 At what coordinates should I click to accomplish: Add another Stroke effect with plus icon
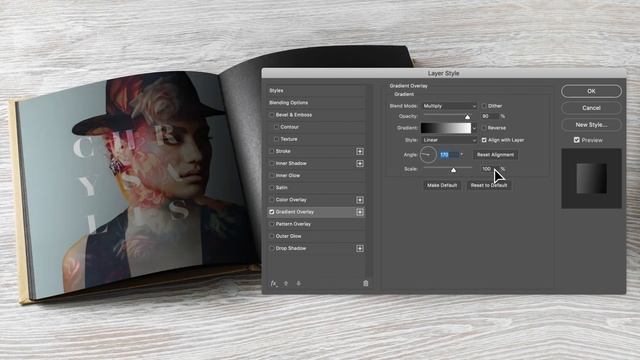pos(360,151)
